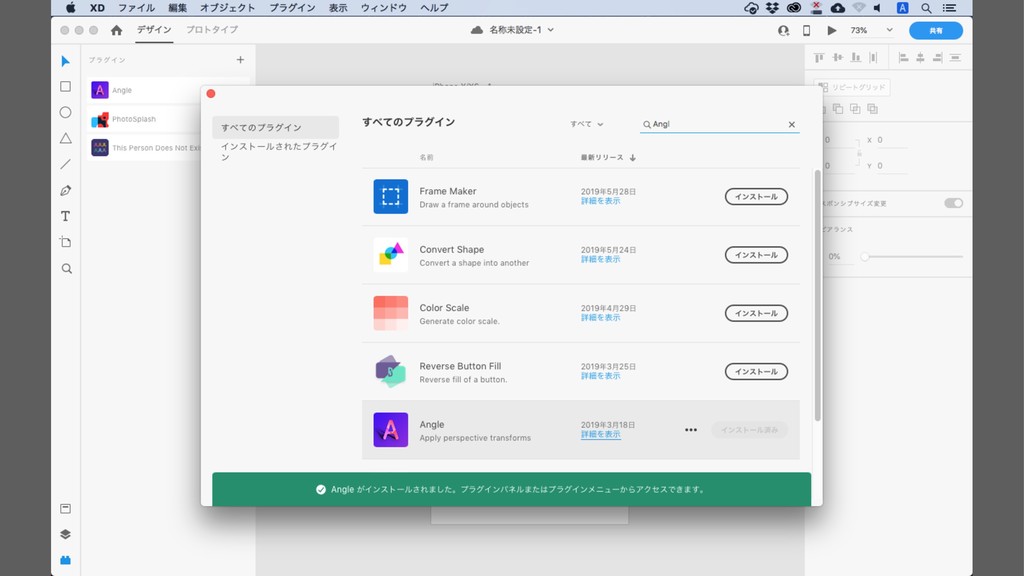The image size is (1024, 576).
Task: Open the Assets panel icon
Action: [x=65, y=509]
